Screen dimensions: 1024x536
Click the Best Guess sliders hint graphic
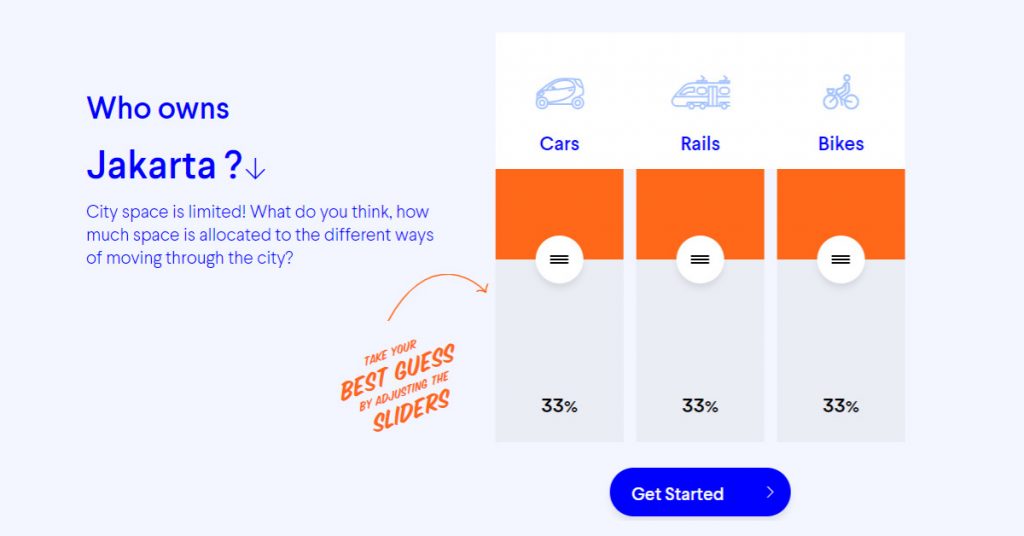point(398,386)
